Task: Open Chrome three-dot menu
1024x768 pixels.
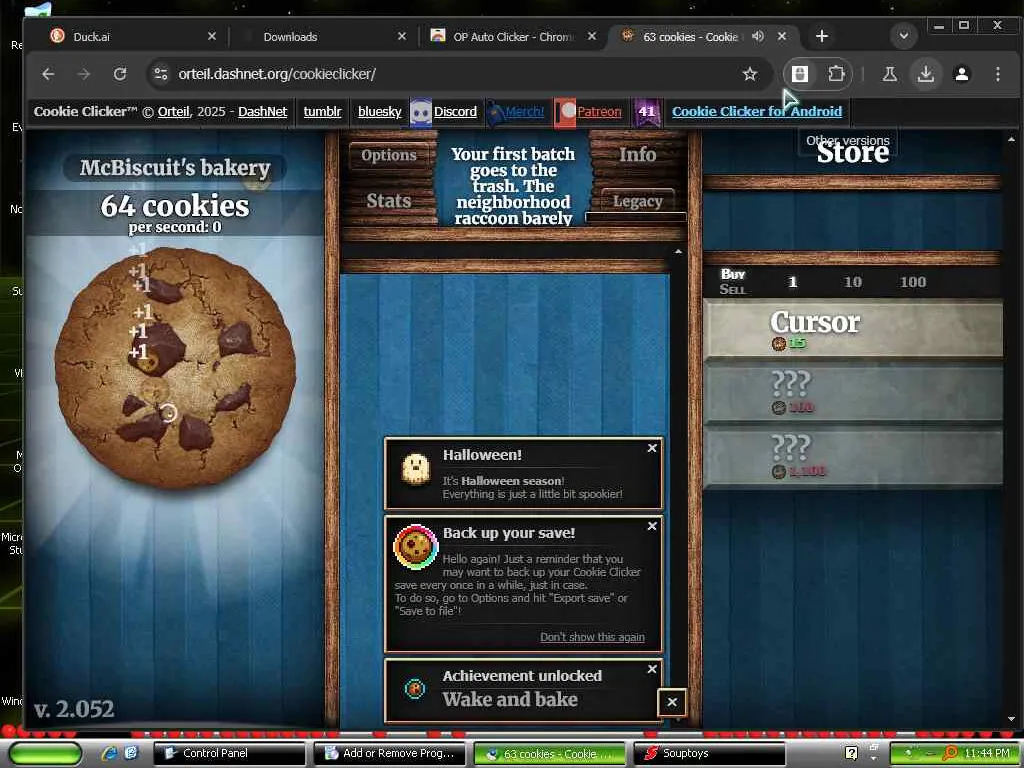Action: coord(997,74)
